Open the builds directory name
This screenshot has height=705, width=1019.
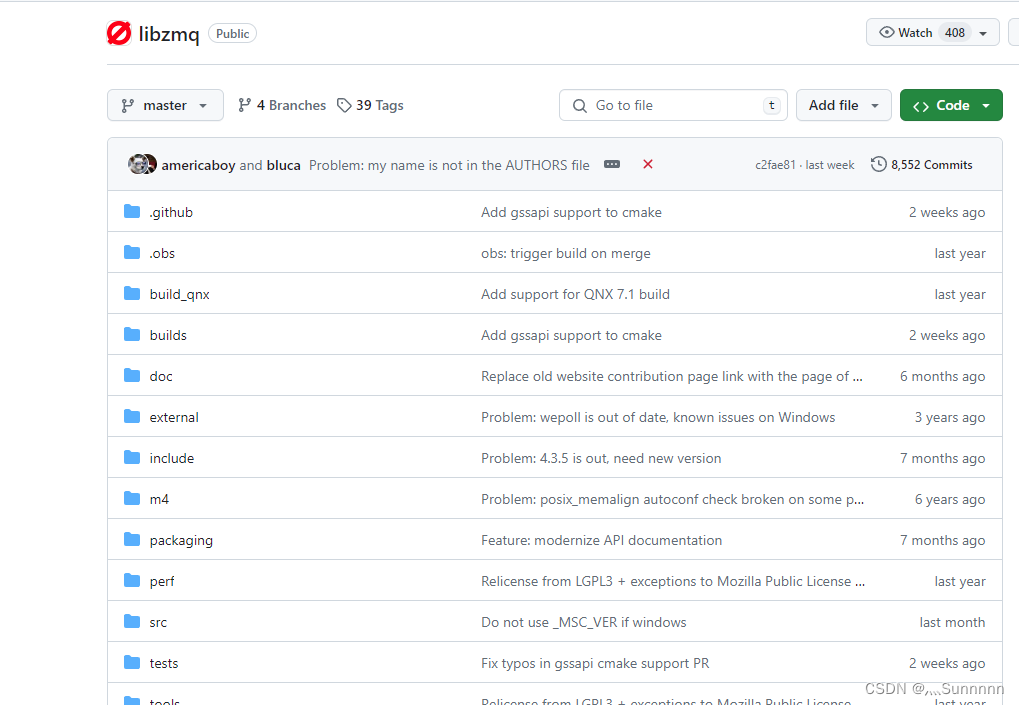[x=168, y=335]
